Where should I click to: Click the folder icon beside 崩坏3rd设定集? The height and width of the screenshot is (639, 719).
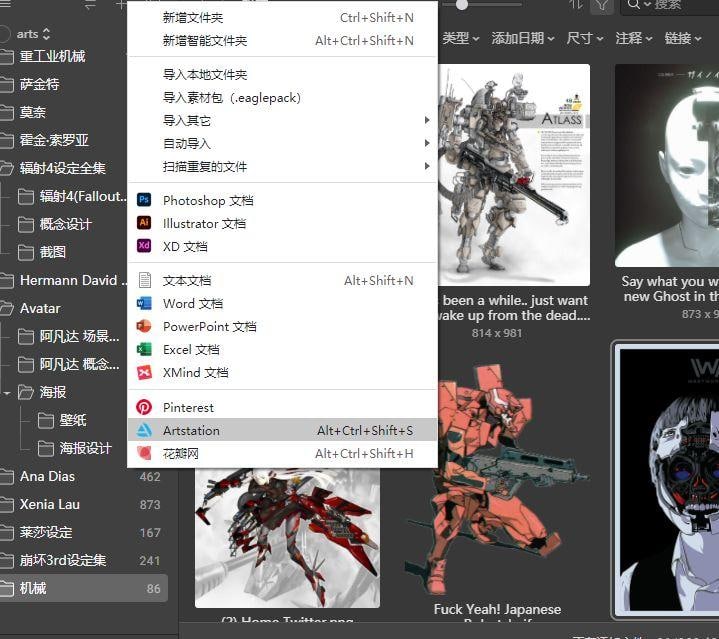pyautogui.click(x=6, y=561)
